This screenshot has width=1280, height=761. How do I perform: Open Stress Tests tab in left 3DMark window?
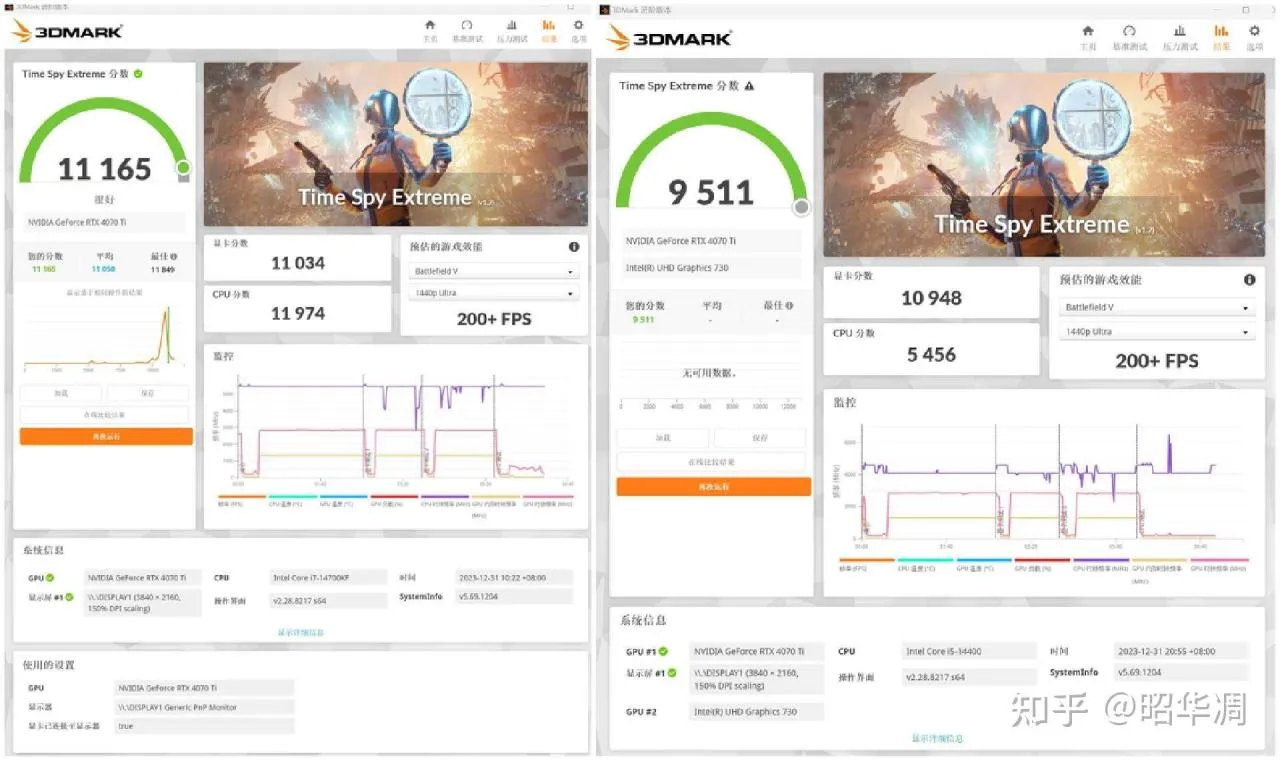512,30
